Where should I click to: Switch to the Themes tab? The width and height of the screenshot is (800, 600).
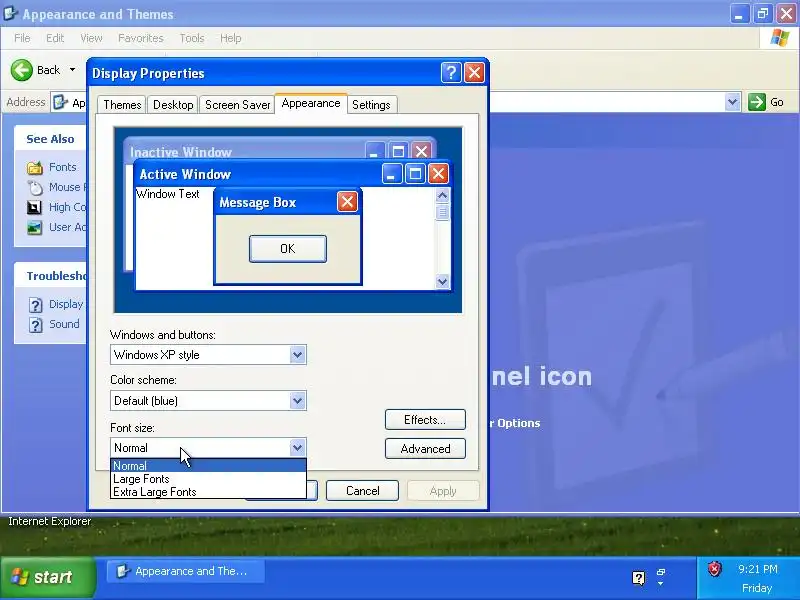coord(122,105)
